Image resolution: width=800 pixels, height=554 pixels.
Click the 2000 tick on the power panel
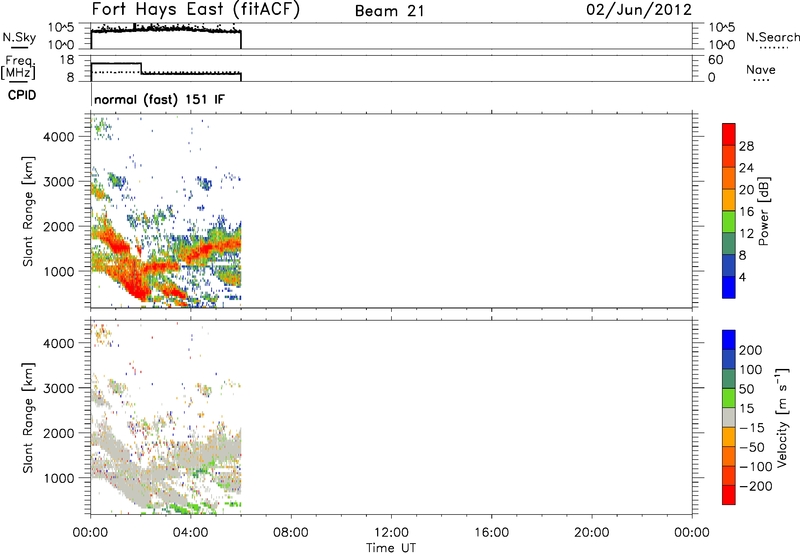coord(59,226)
